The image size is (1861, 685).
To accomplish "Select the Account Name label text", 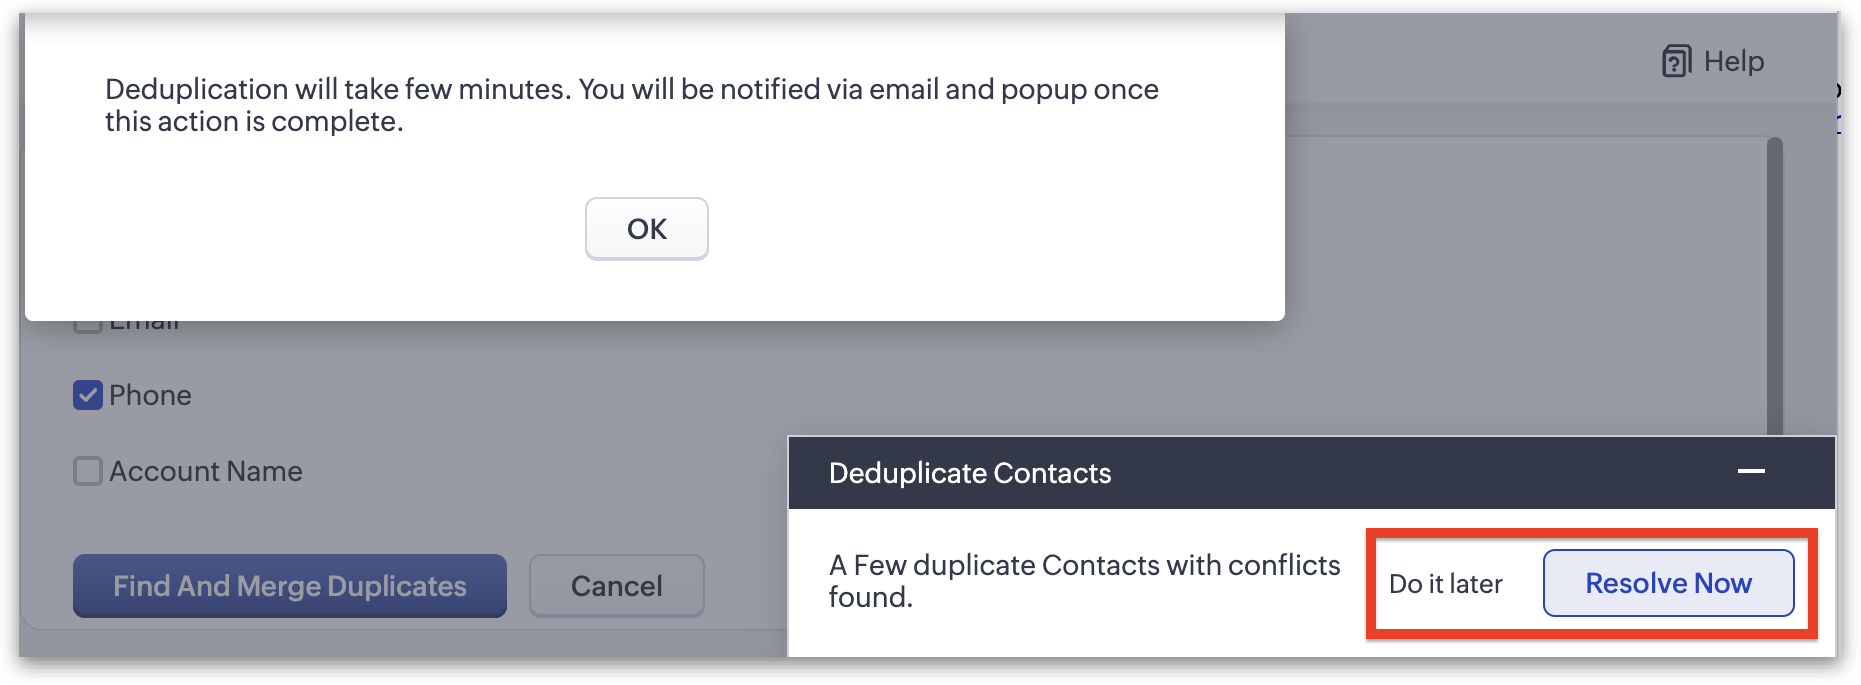I will 205,471.
